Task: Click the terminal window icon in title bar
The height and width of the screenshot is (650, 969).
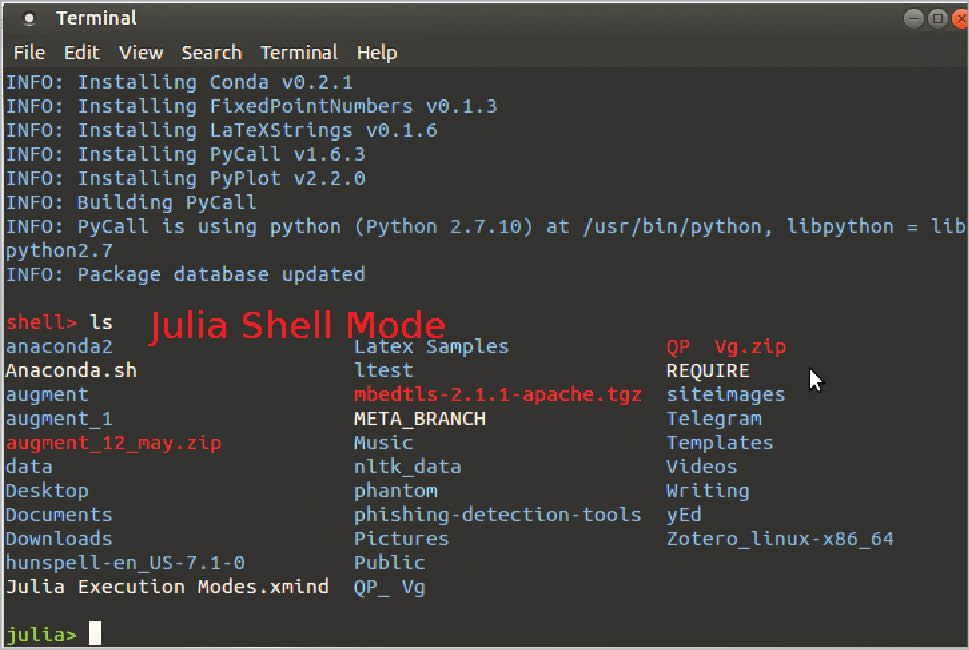Action: coord(28,19)
